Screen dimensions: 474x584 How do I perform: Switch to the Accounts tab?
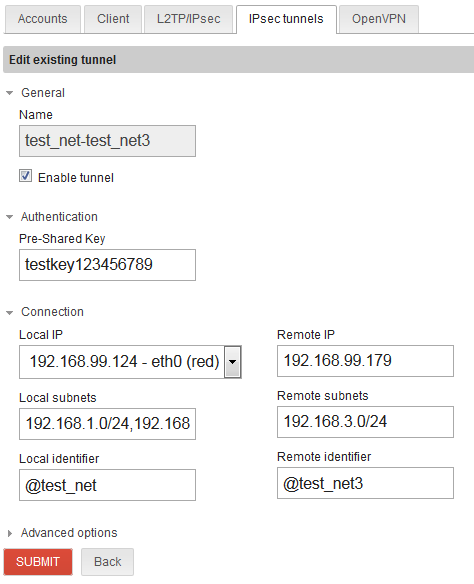42,19
